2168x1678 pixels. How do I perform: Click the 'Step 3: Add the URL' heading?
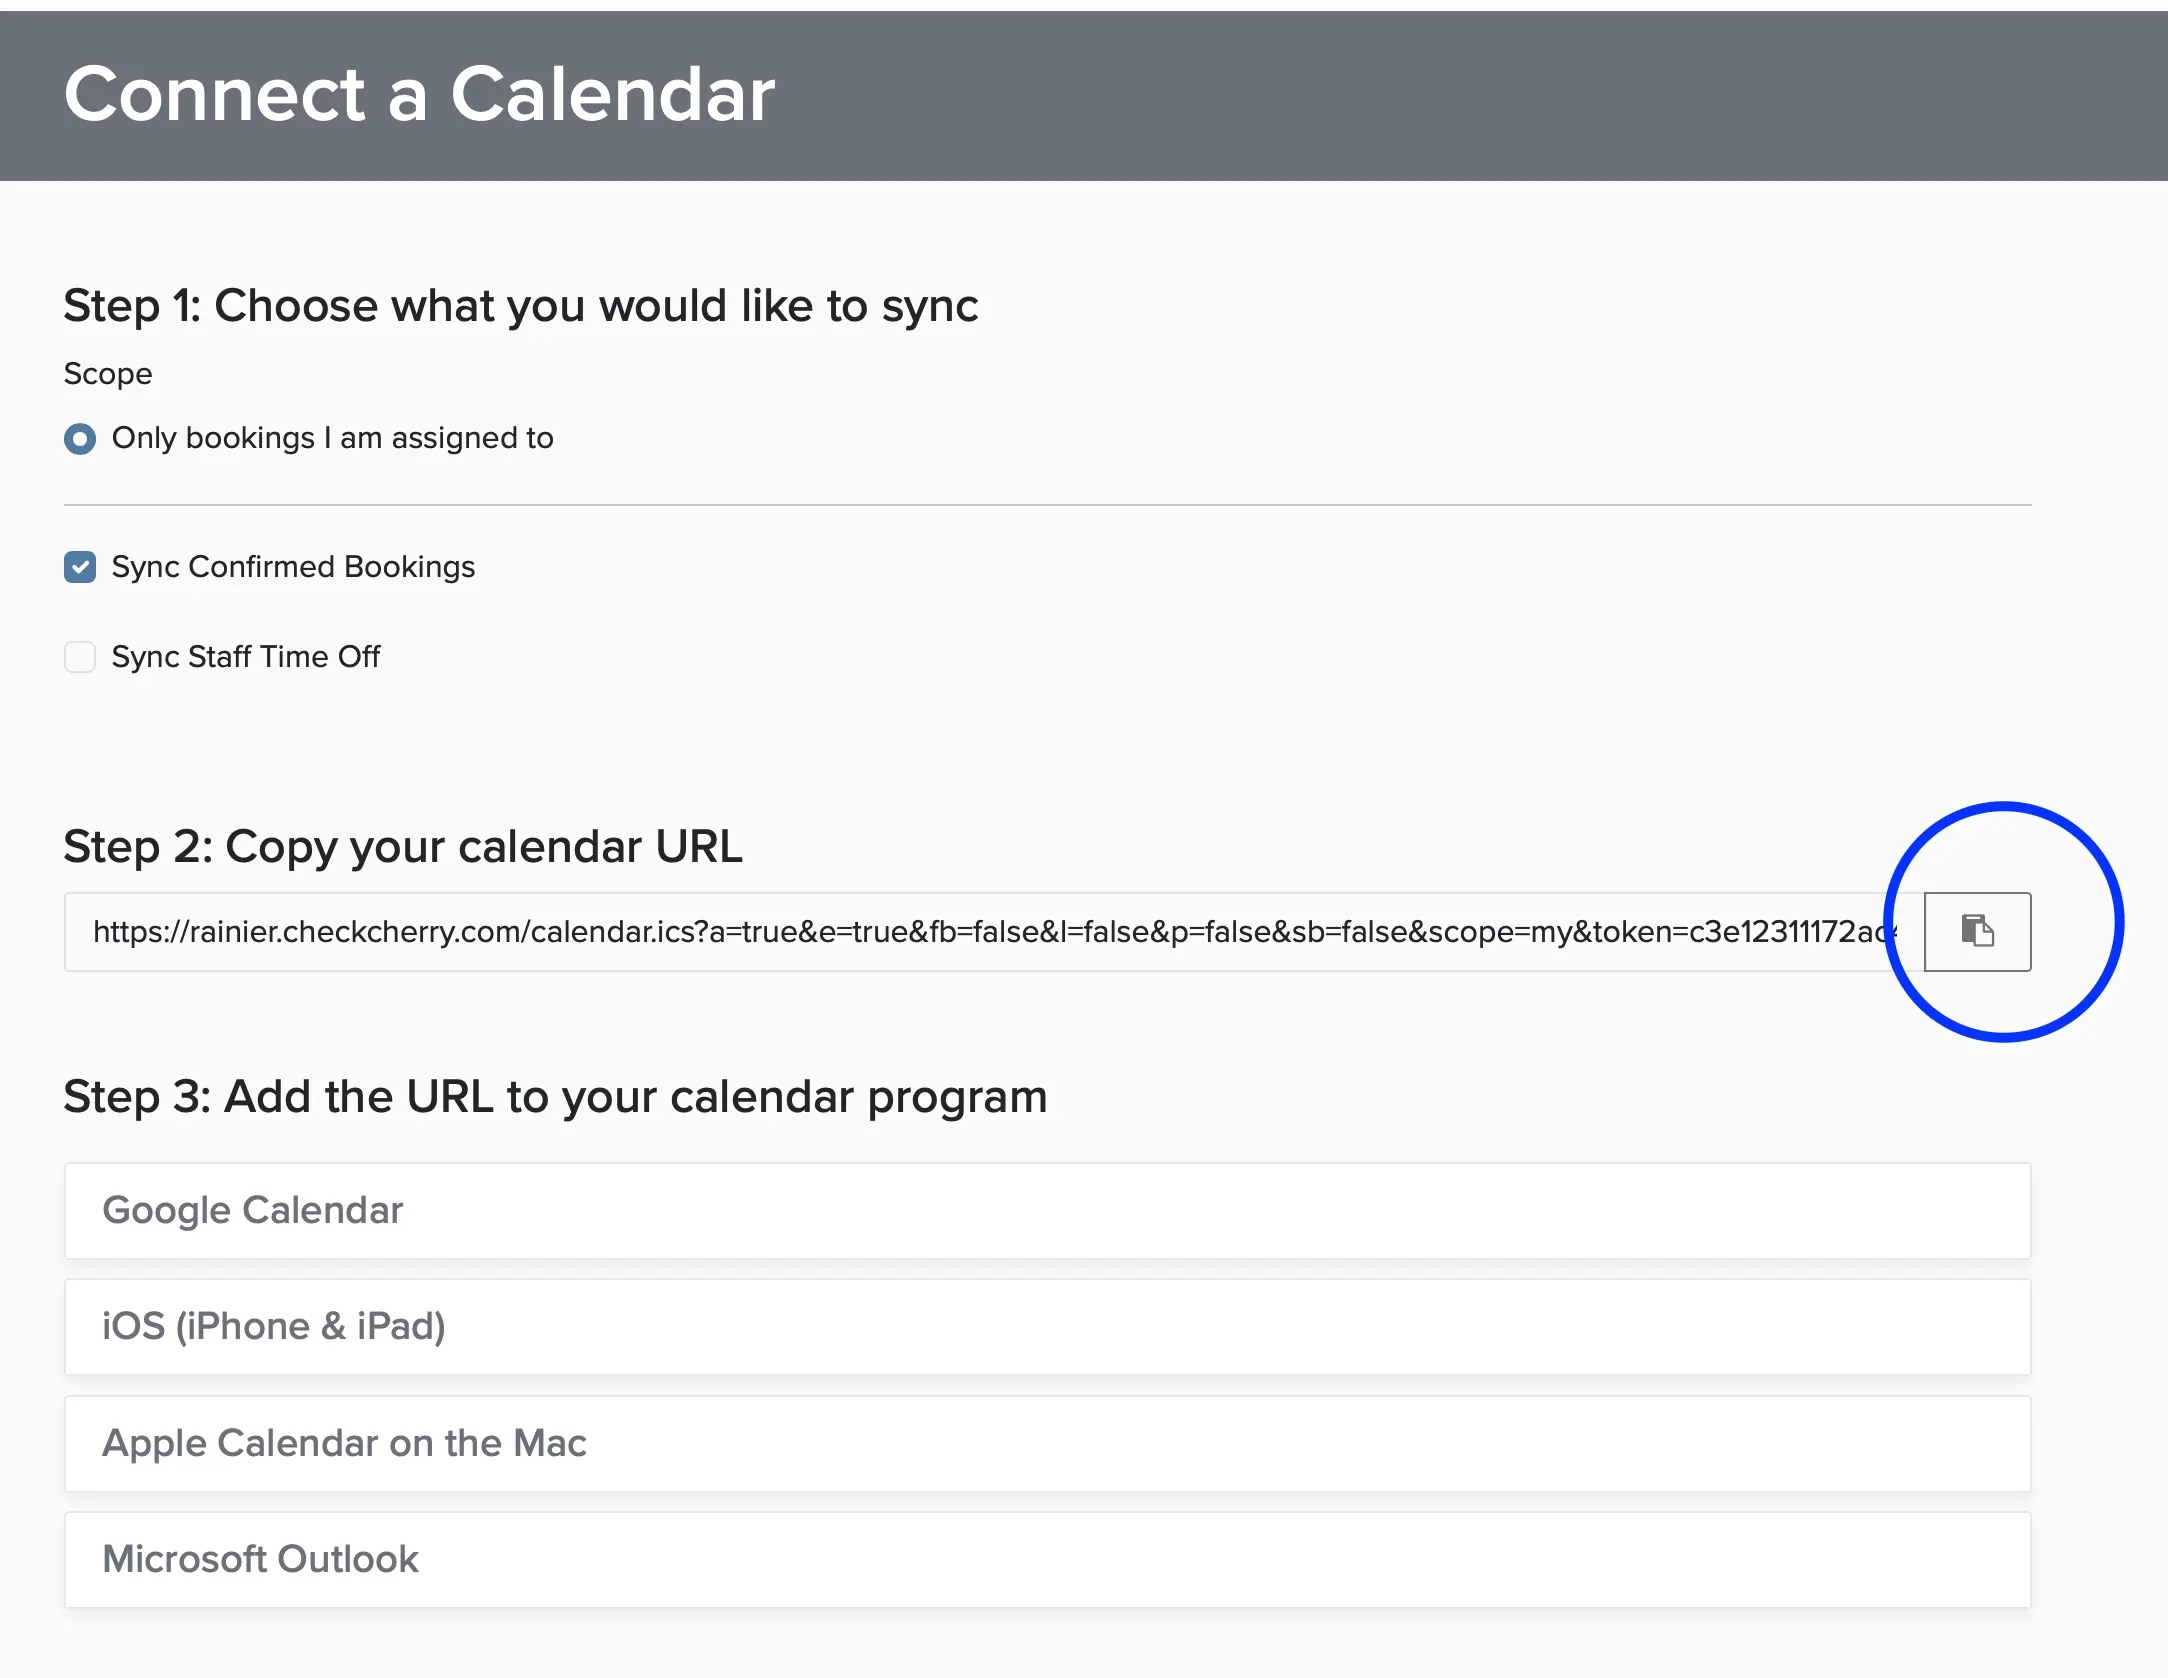pos(556,1097)
